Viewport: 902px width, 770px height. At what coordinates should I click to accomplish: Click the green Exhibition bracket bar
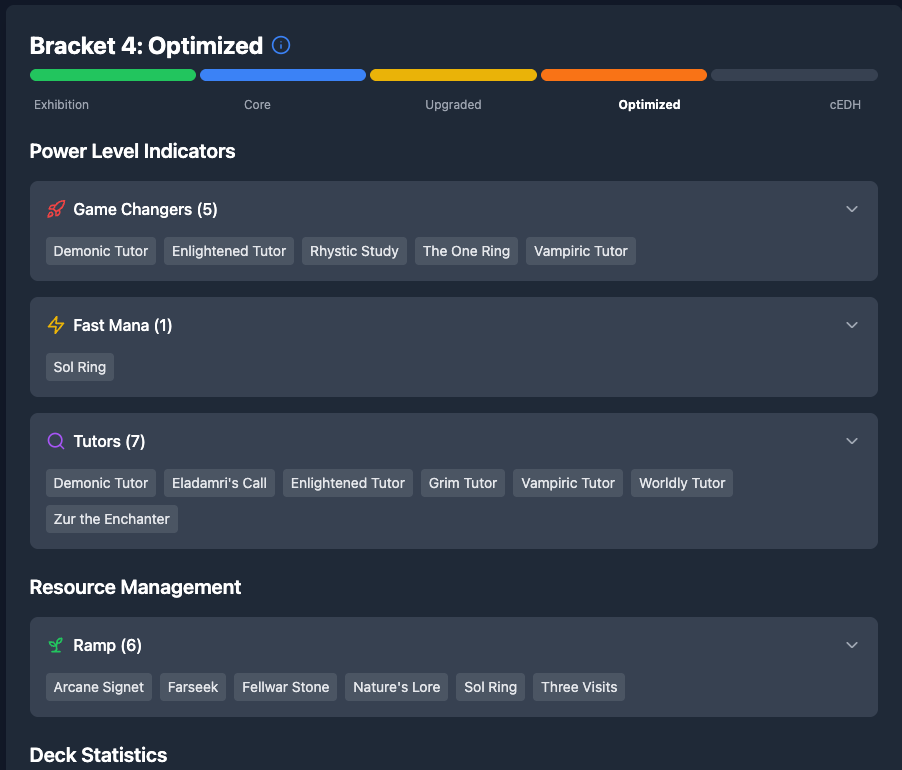(113, 75)
